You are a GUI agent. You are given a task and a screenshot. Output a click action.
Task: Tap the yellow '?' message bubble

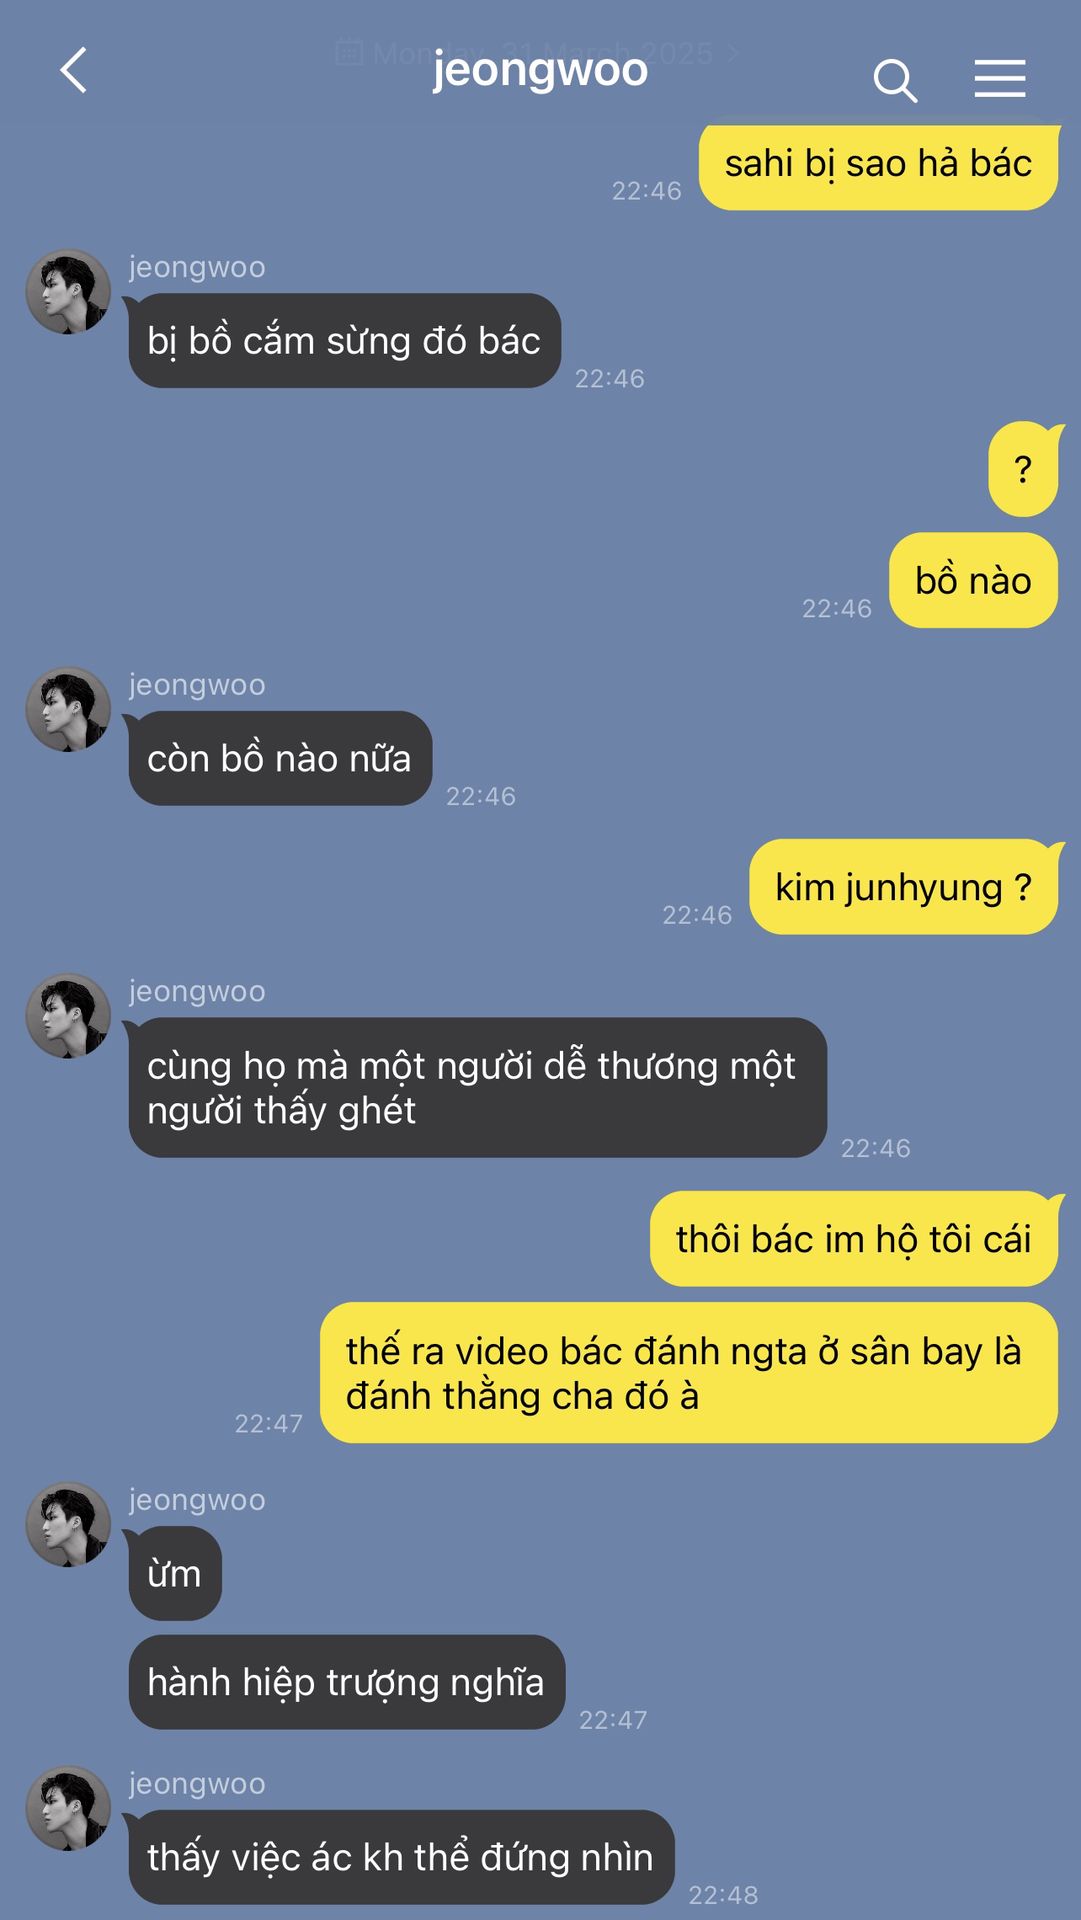(1023, 469)
